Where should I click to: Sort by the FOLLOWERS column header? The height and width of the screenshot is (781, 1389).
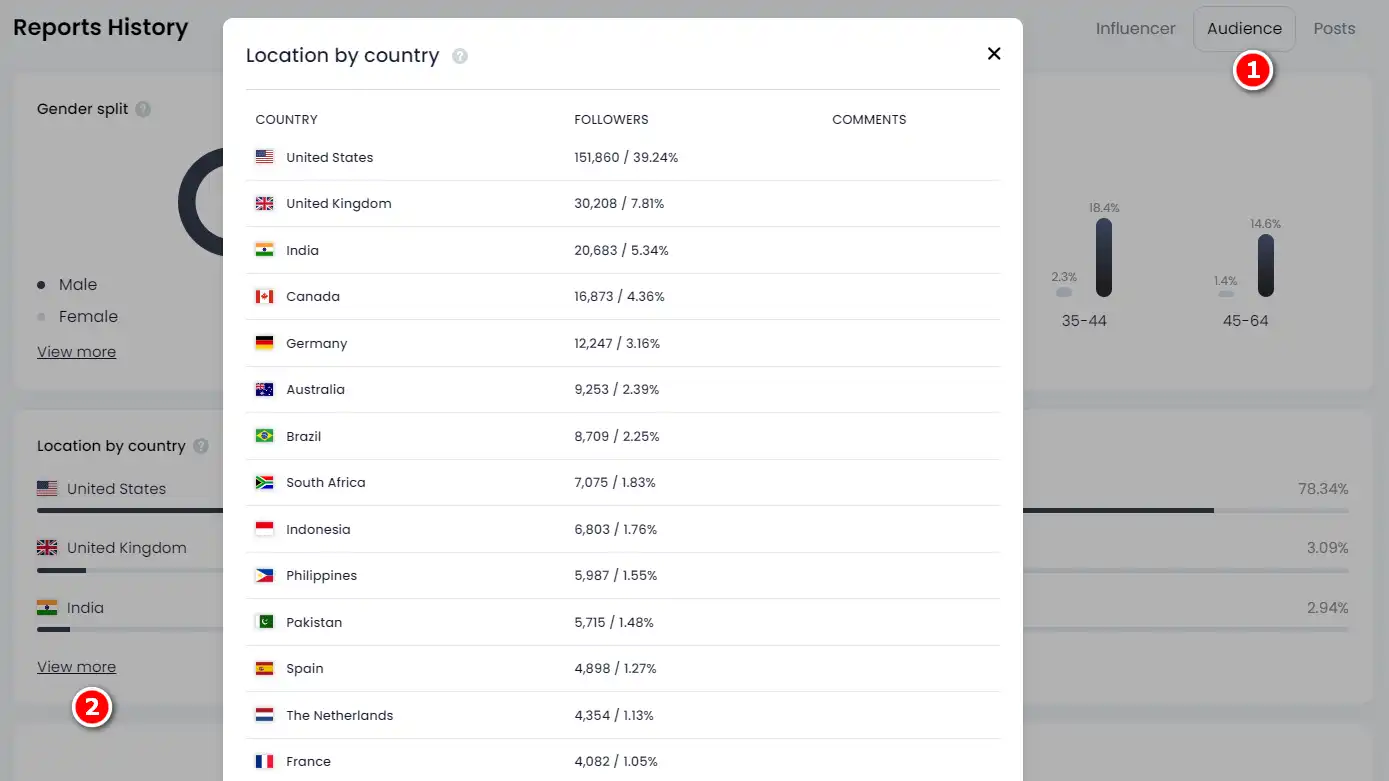tap(611, 119)
